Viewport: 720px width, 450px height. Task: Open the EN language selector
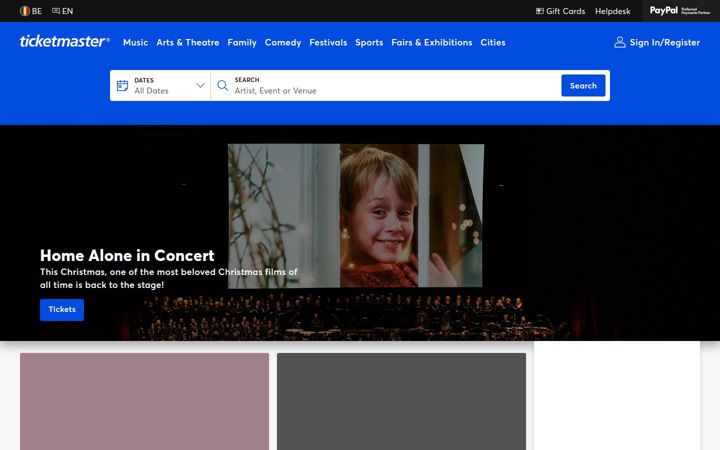point(62,11)
